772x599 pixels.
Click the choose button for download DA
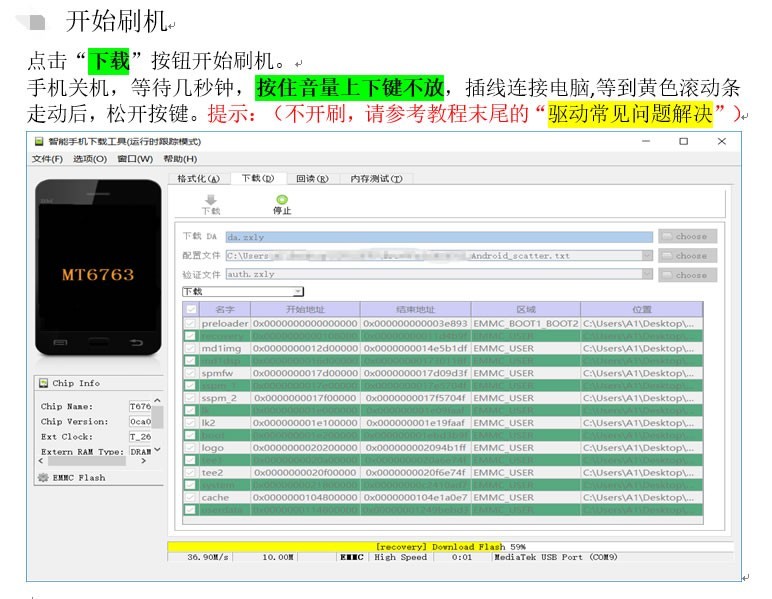pyautogui.click(x=687, y=236)
